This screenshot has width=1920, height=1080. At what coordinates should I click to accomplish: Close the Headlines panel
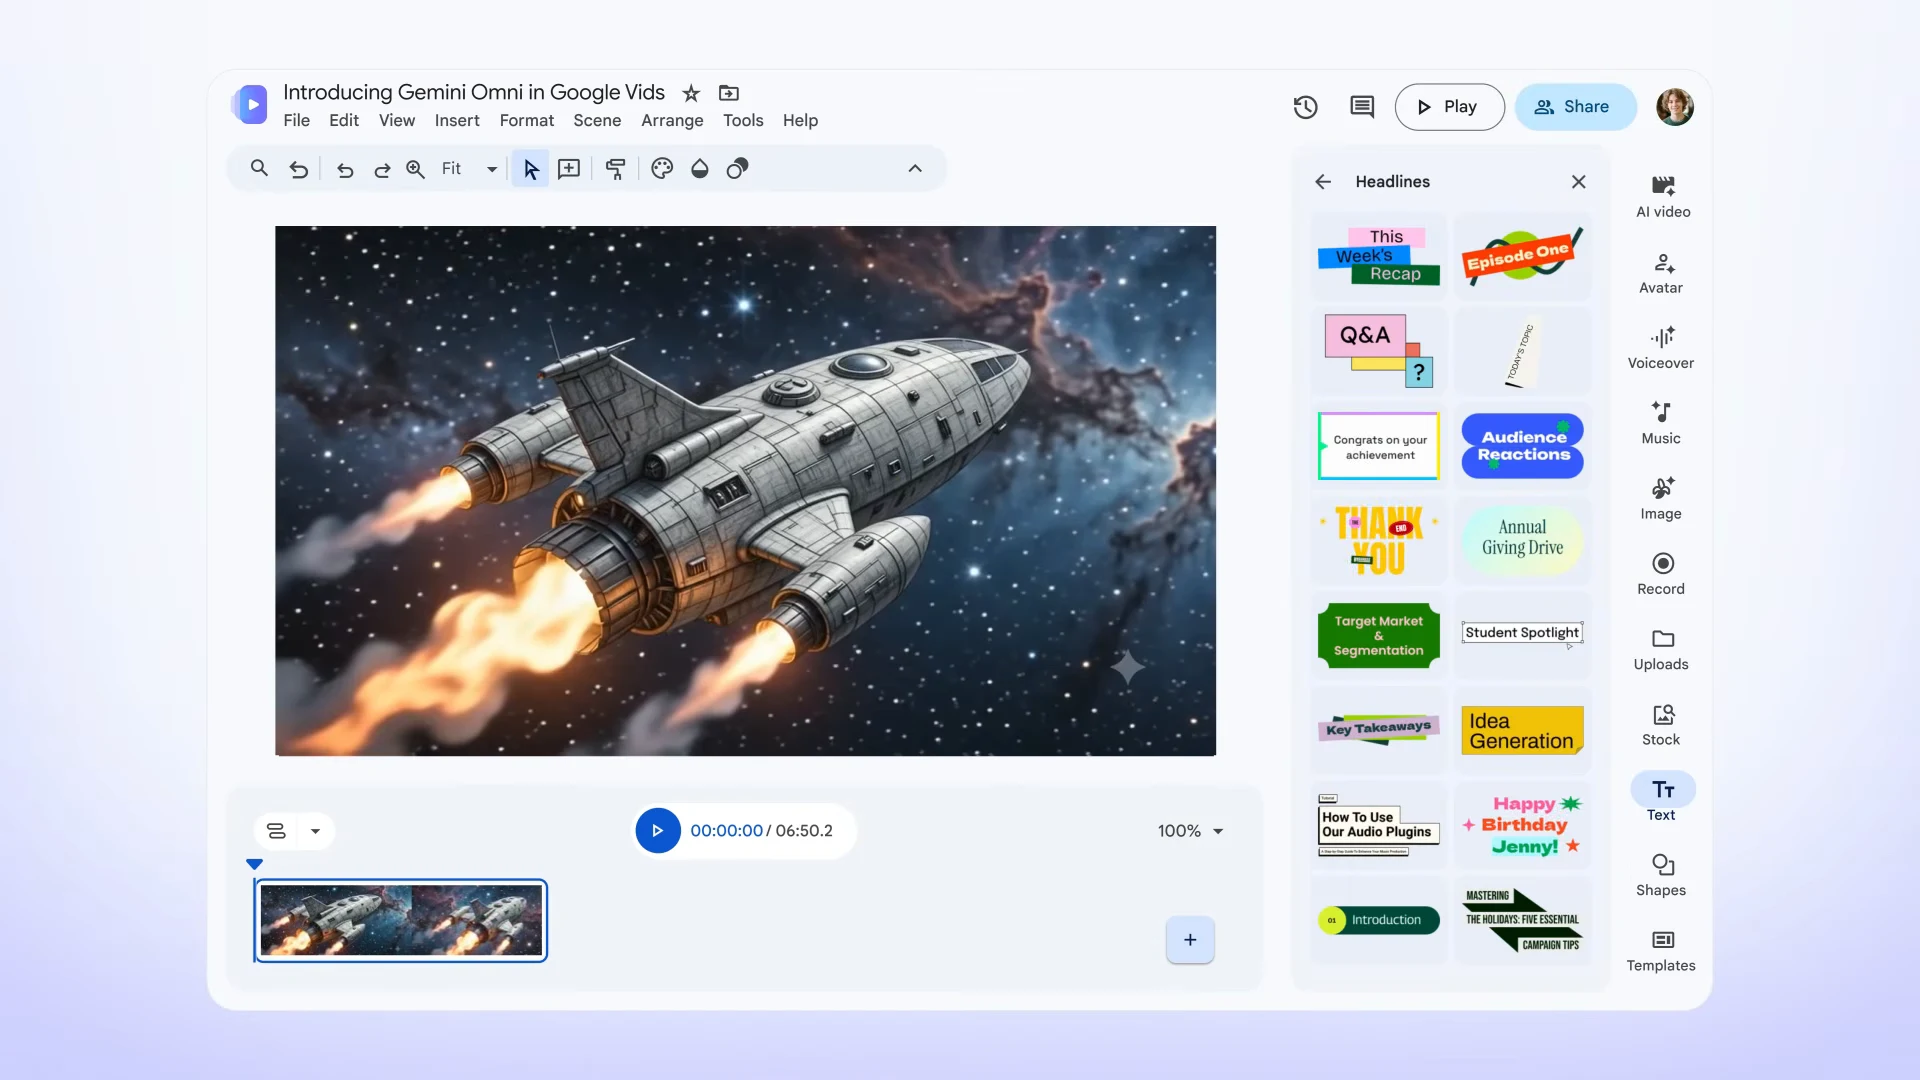pos(1579,182)
